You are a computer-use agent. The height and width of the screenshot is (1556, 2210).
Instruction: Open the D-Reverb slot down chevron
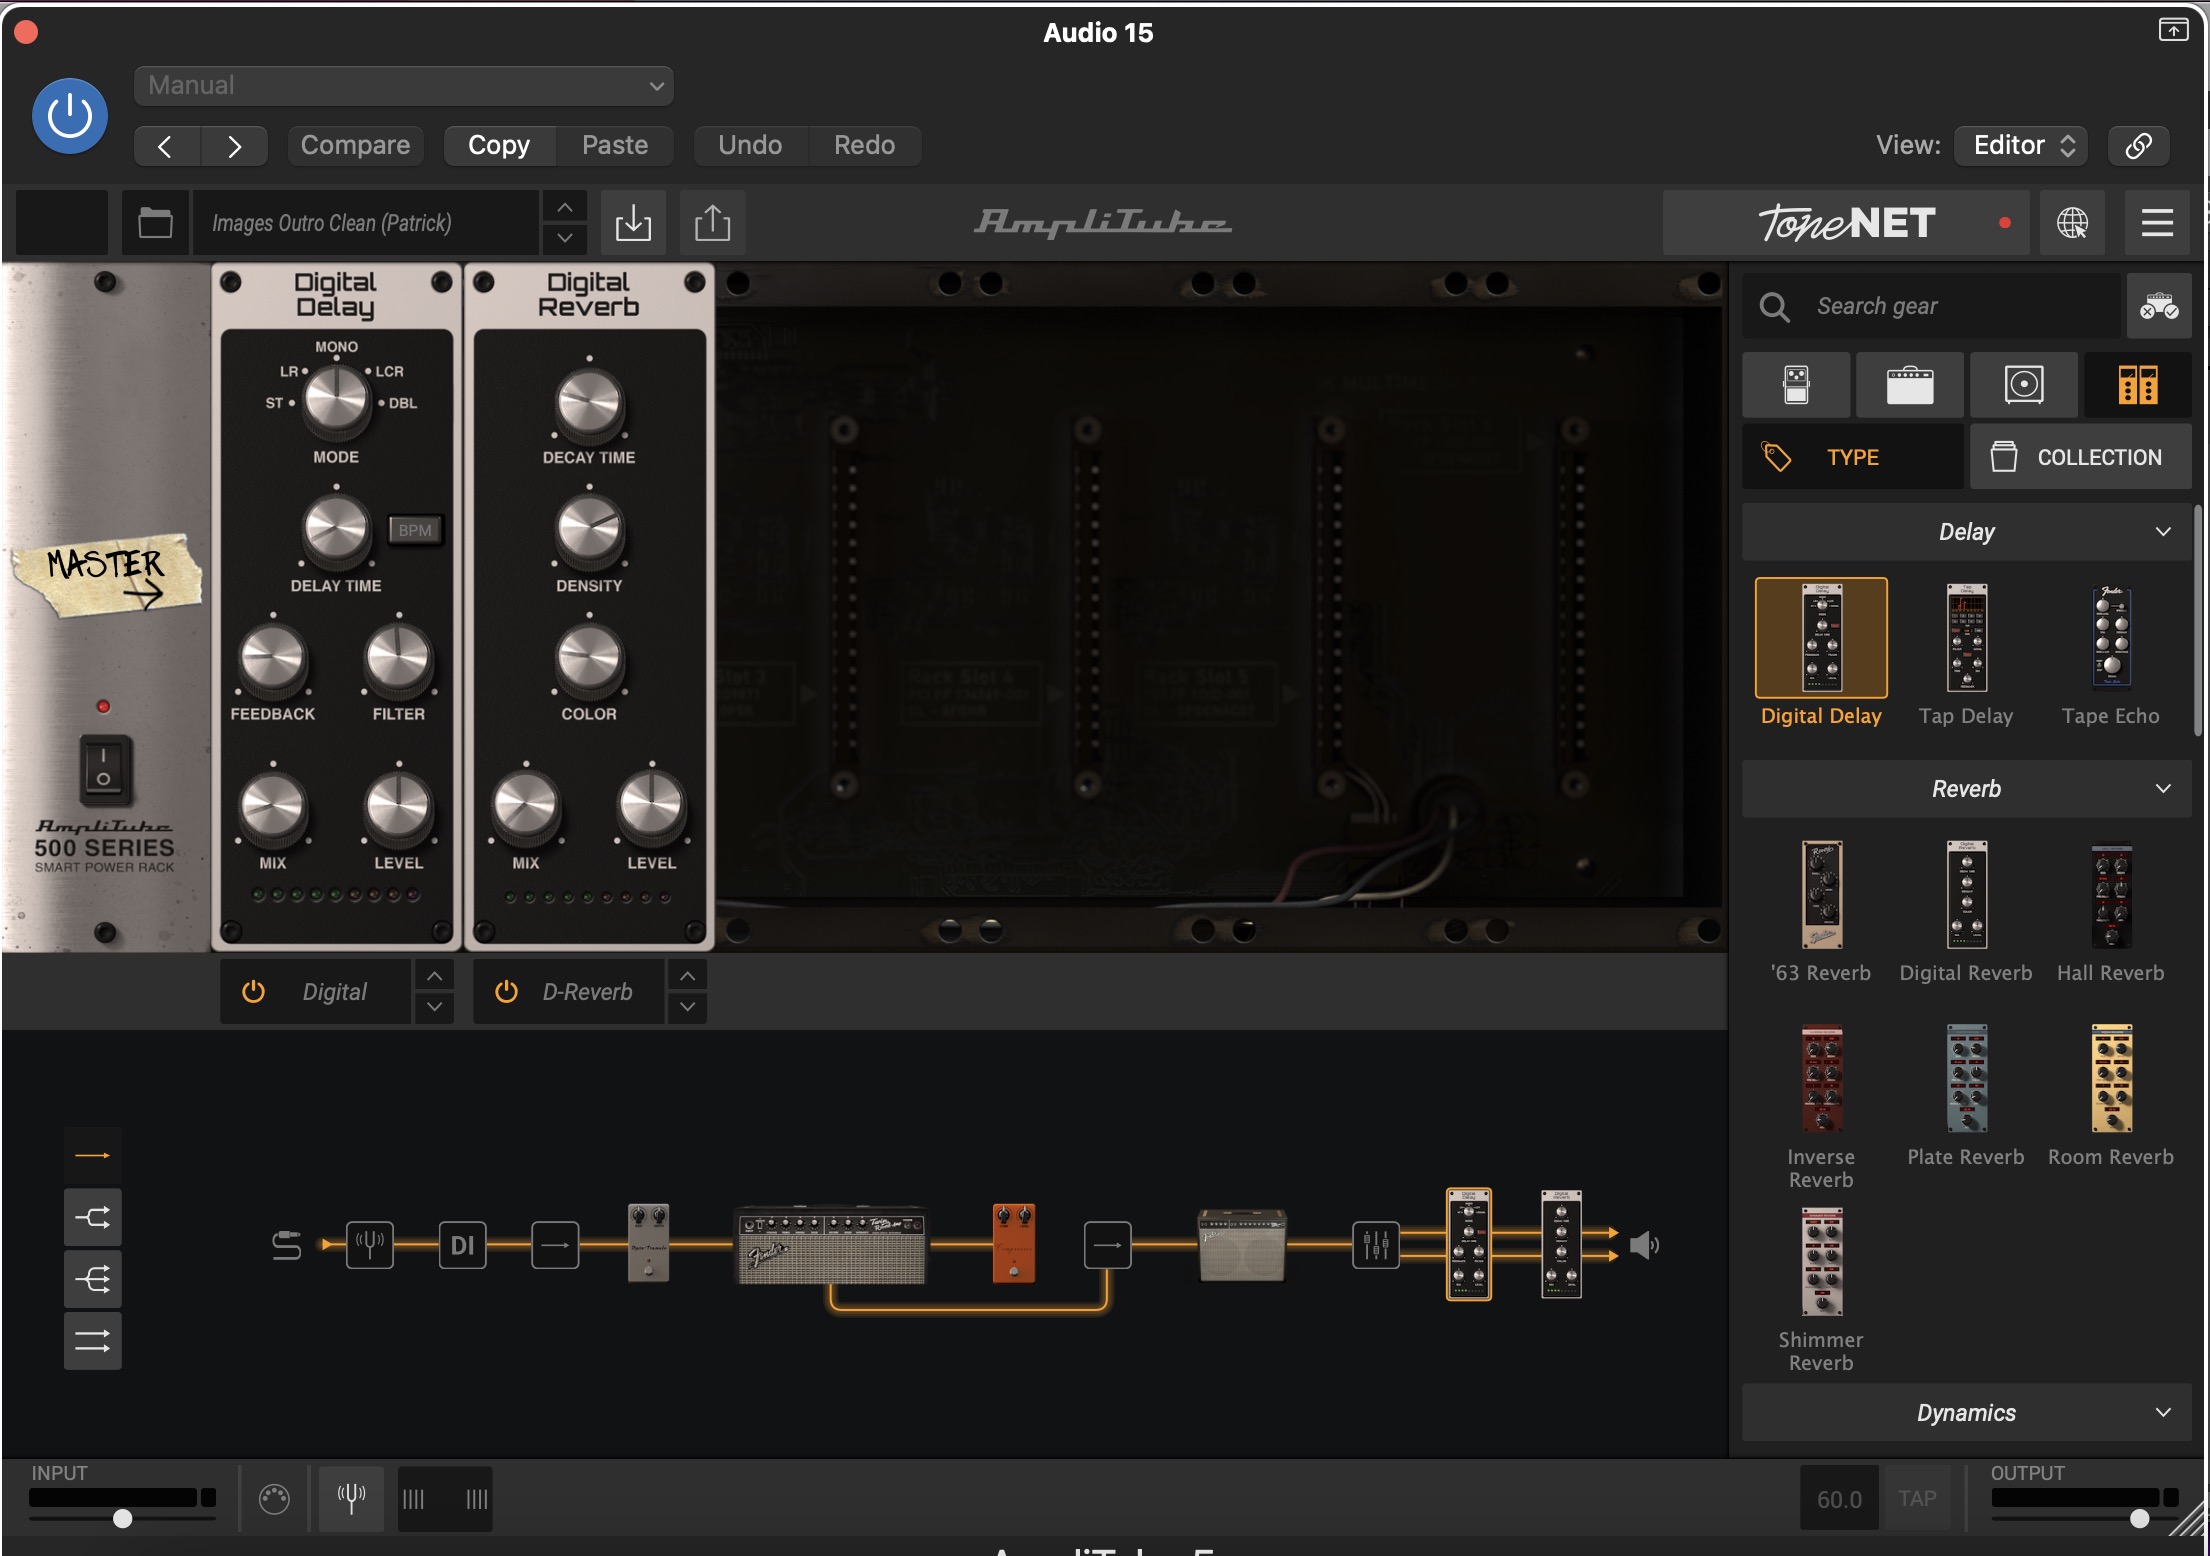[688, 1007]
